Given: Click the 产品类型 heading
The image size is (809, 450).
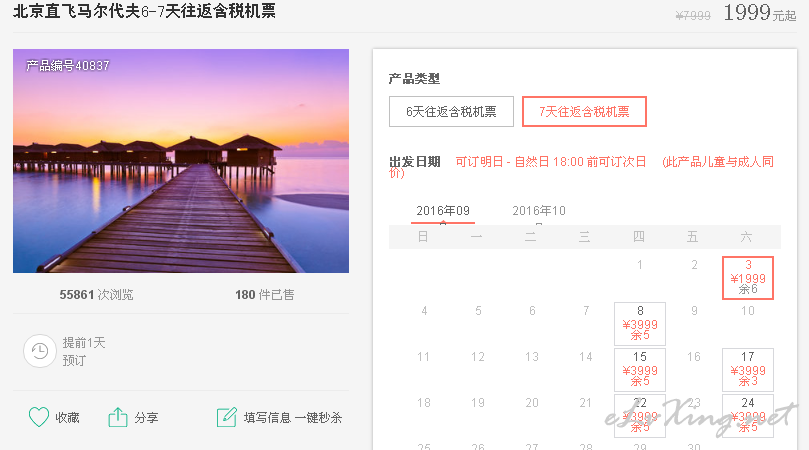Looking at the screenshot, I should point(414,78).
